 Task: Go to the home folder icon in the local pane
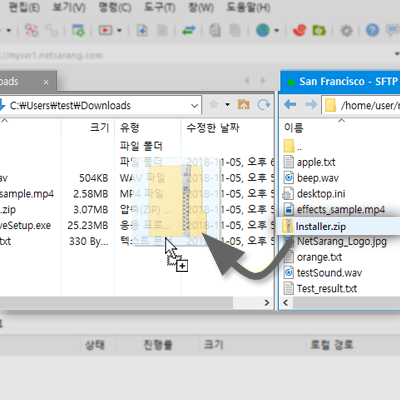coord(244,105)
